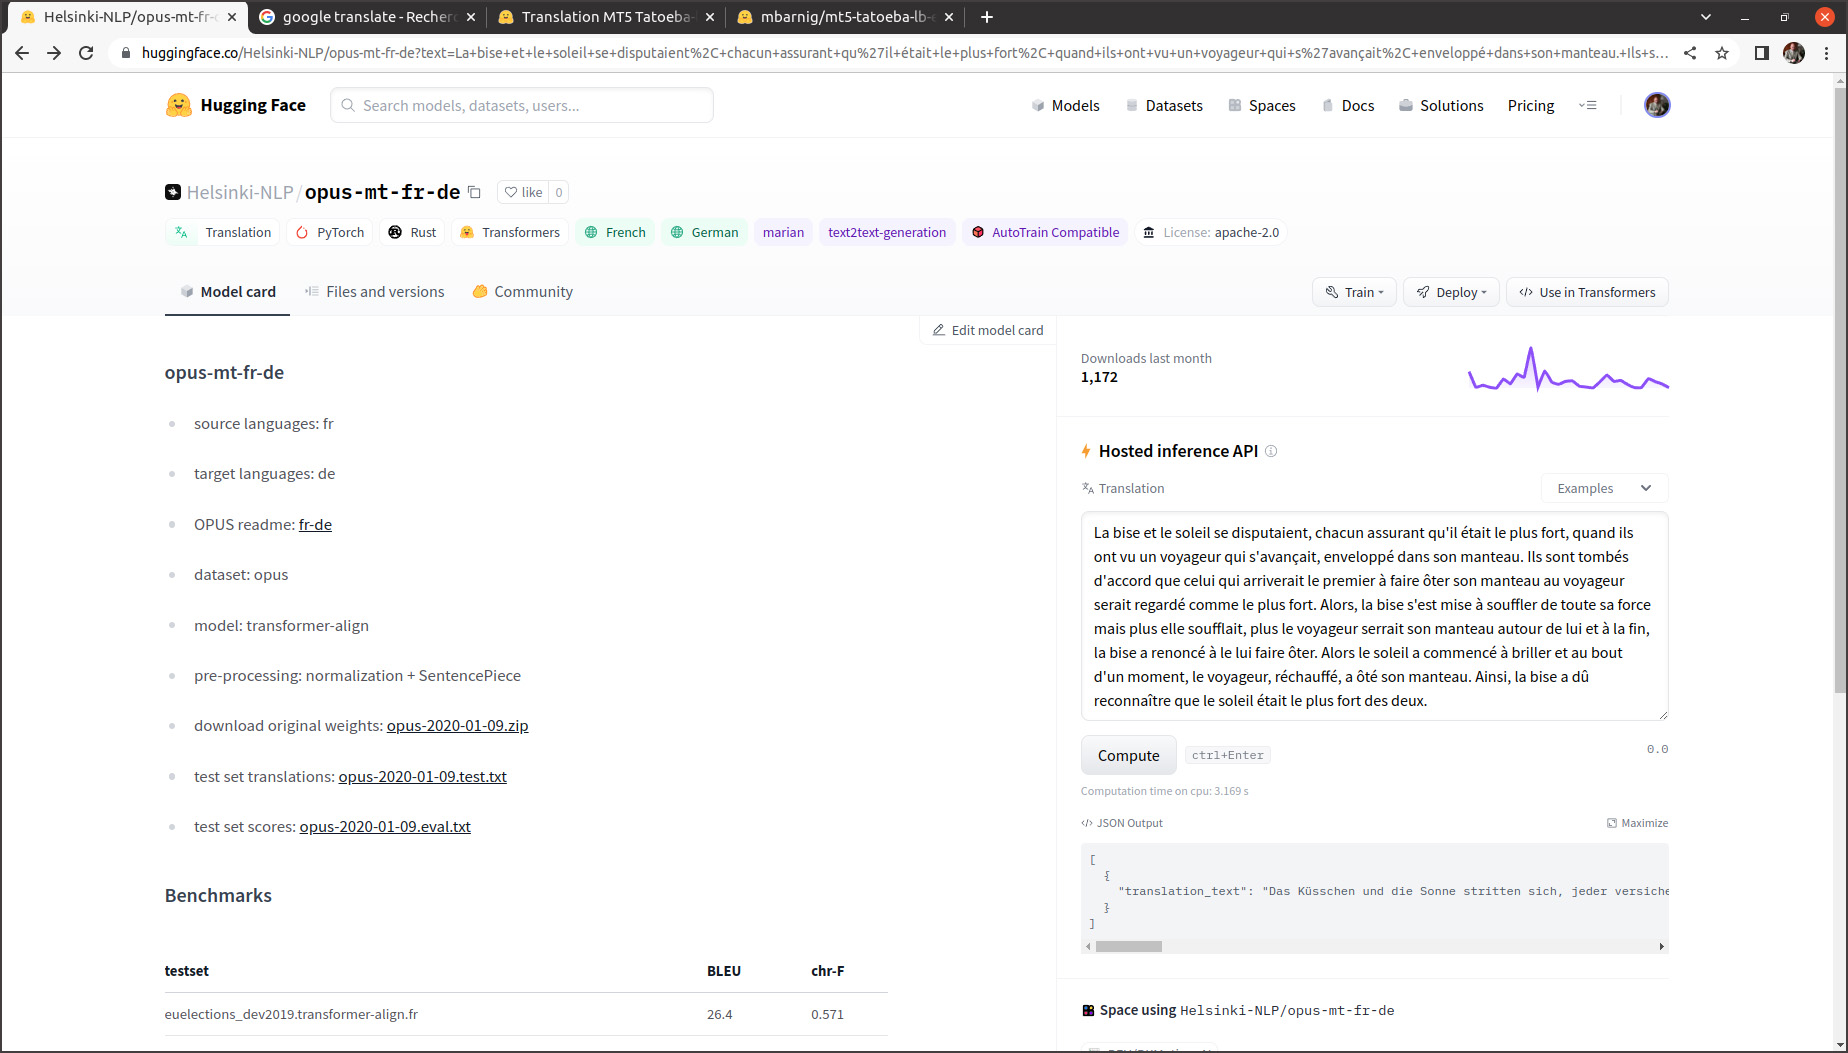
Task: Close the Helsinki-NLP browser tab
Action: tap(232, 17)
